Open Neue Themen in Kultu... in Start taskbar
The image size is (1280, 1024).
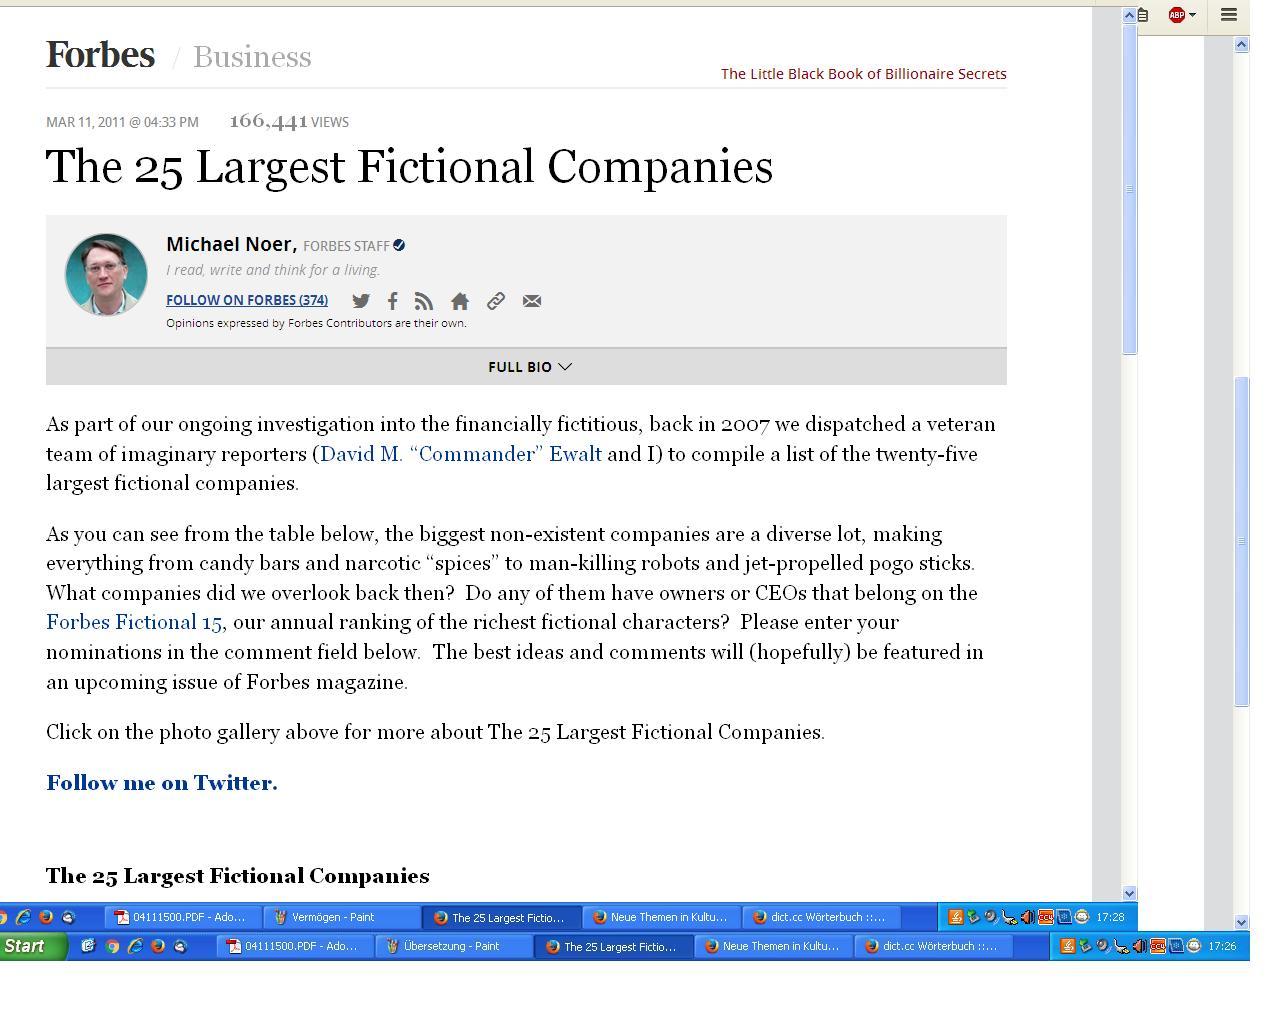(774, 946)
